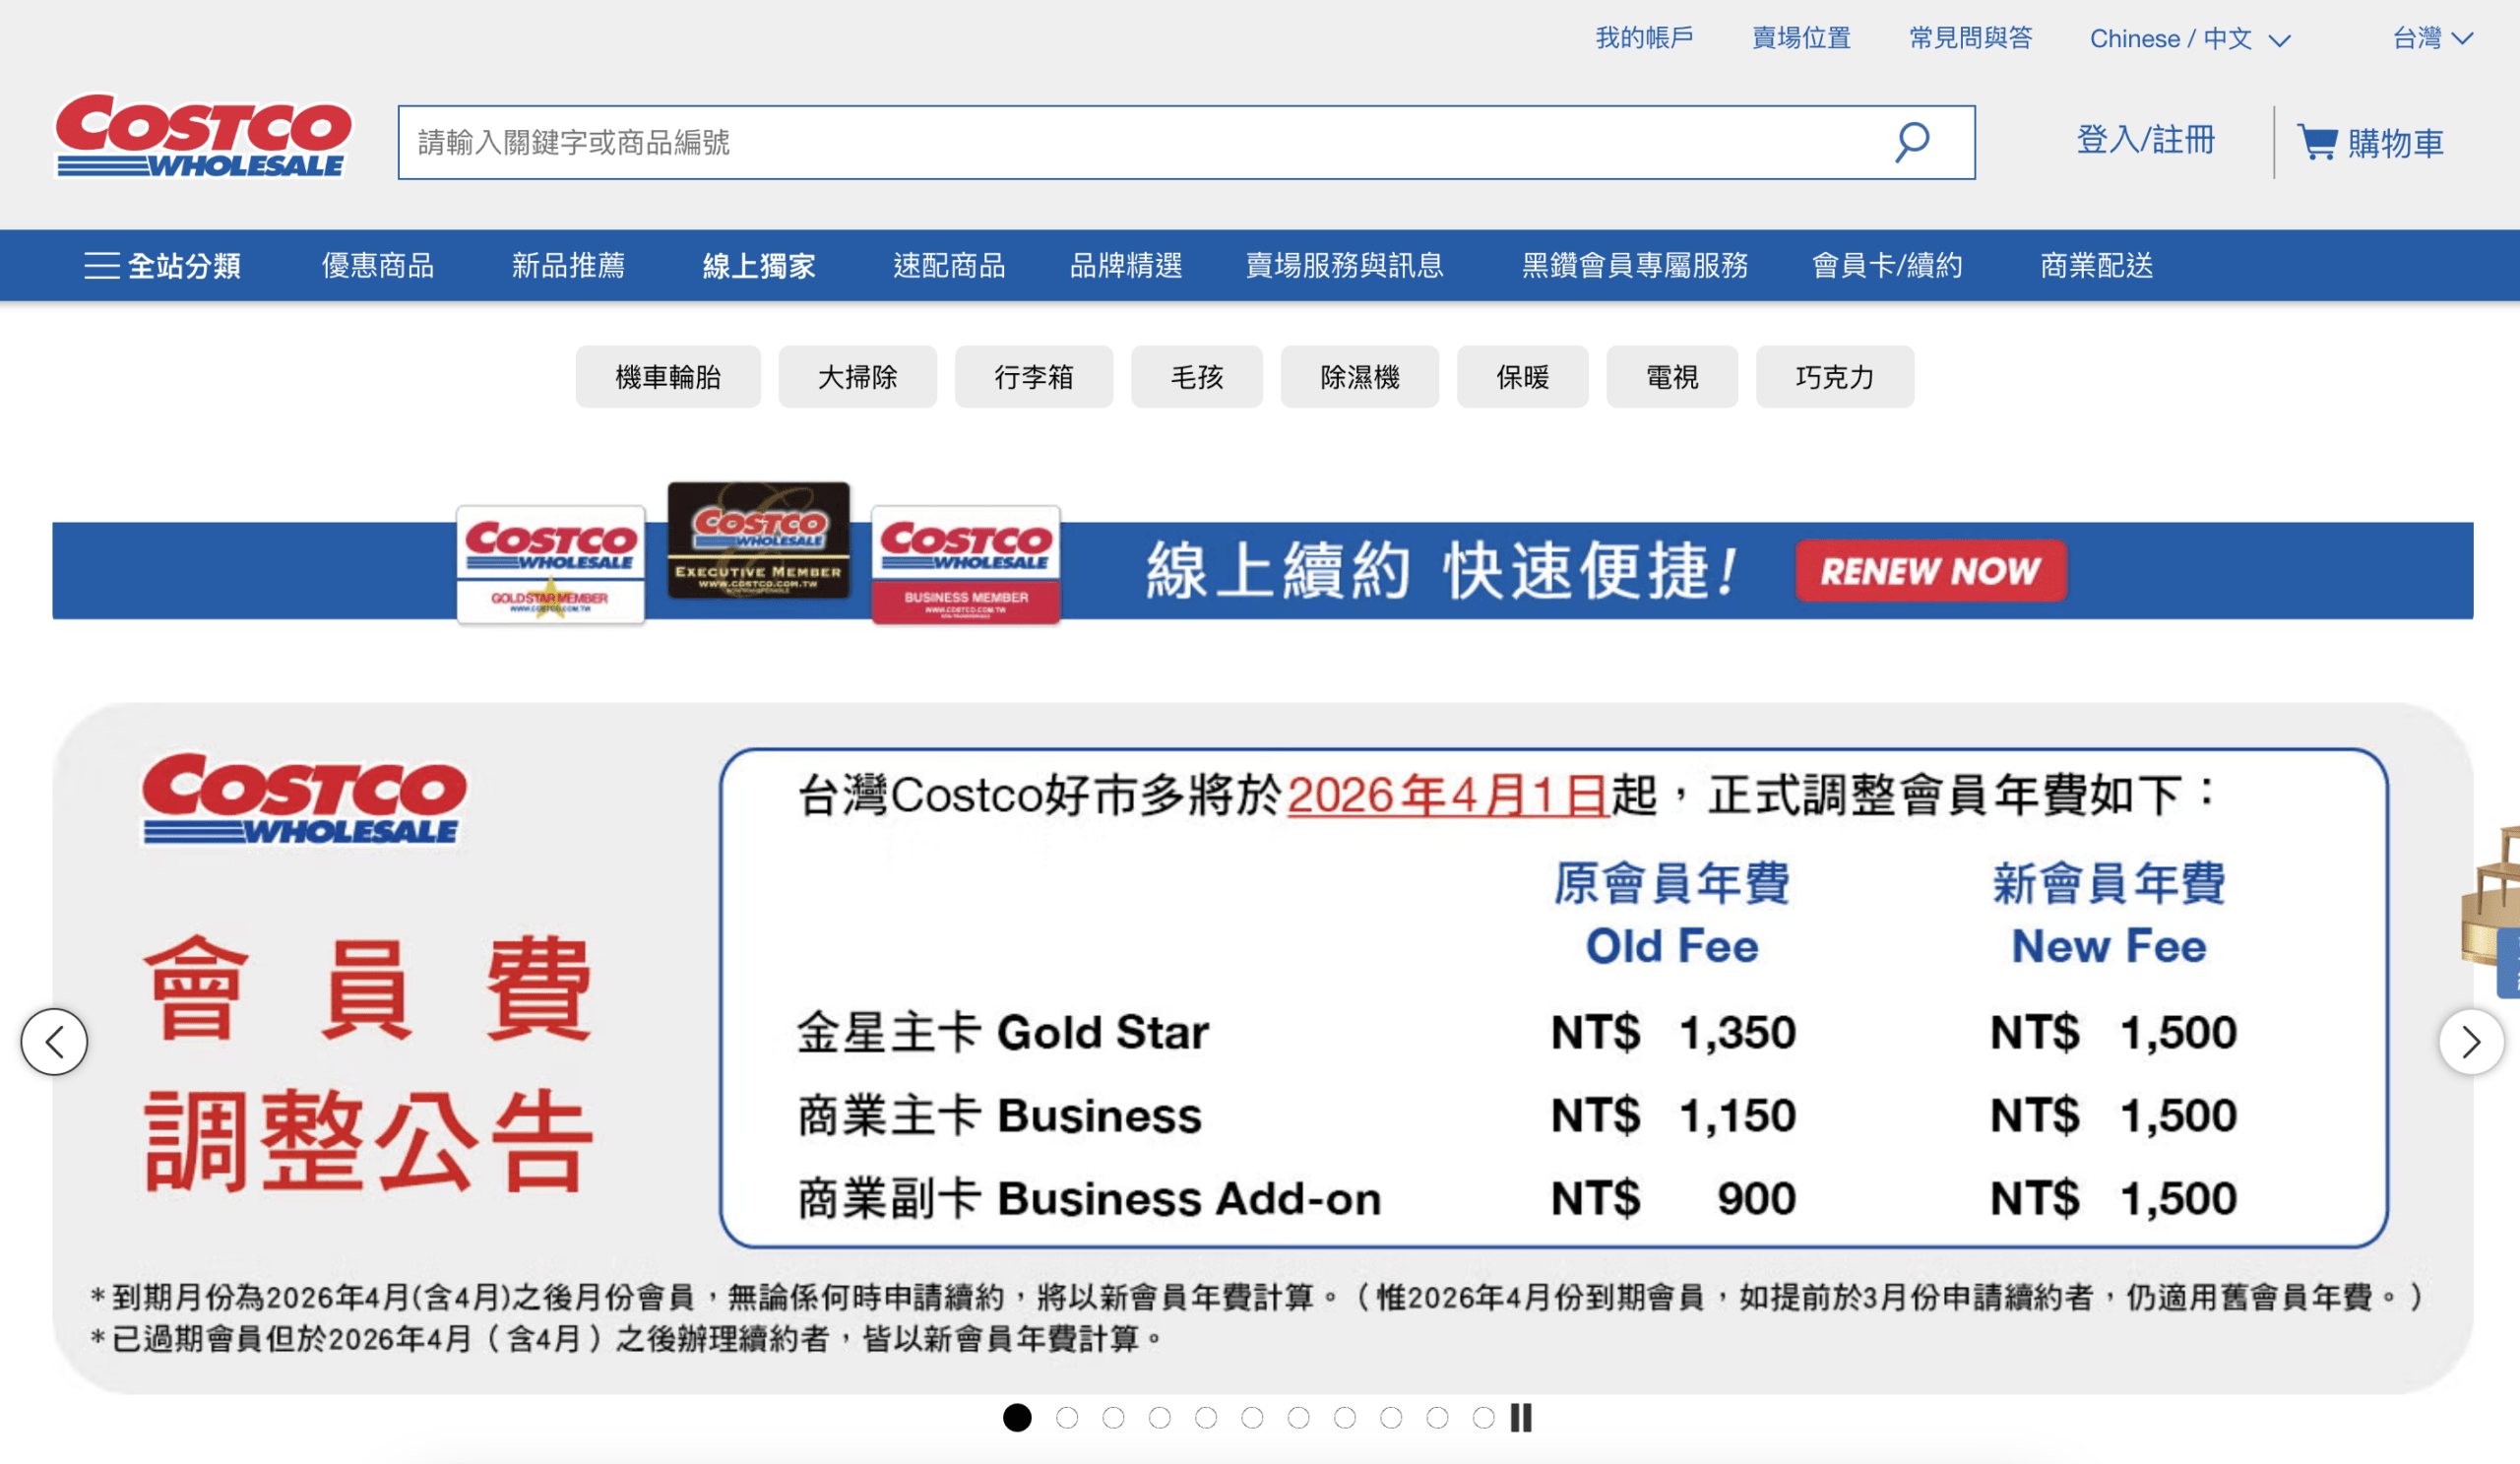Expand the 台灣 region dropdown

point(2432,39)
